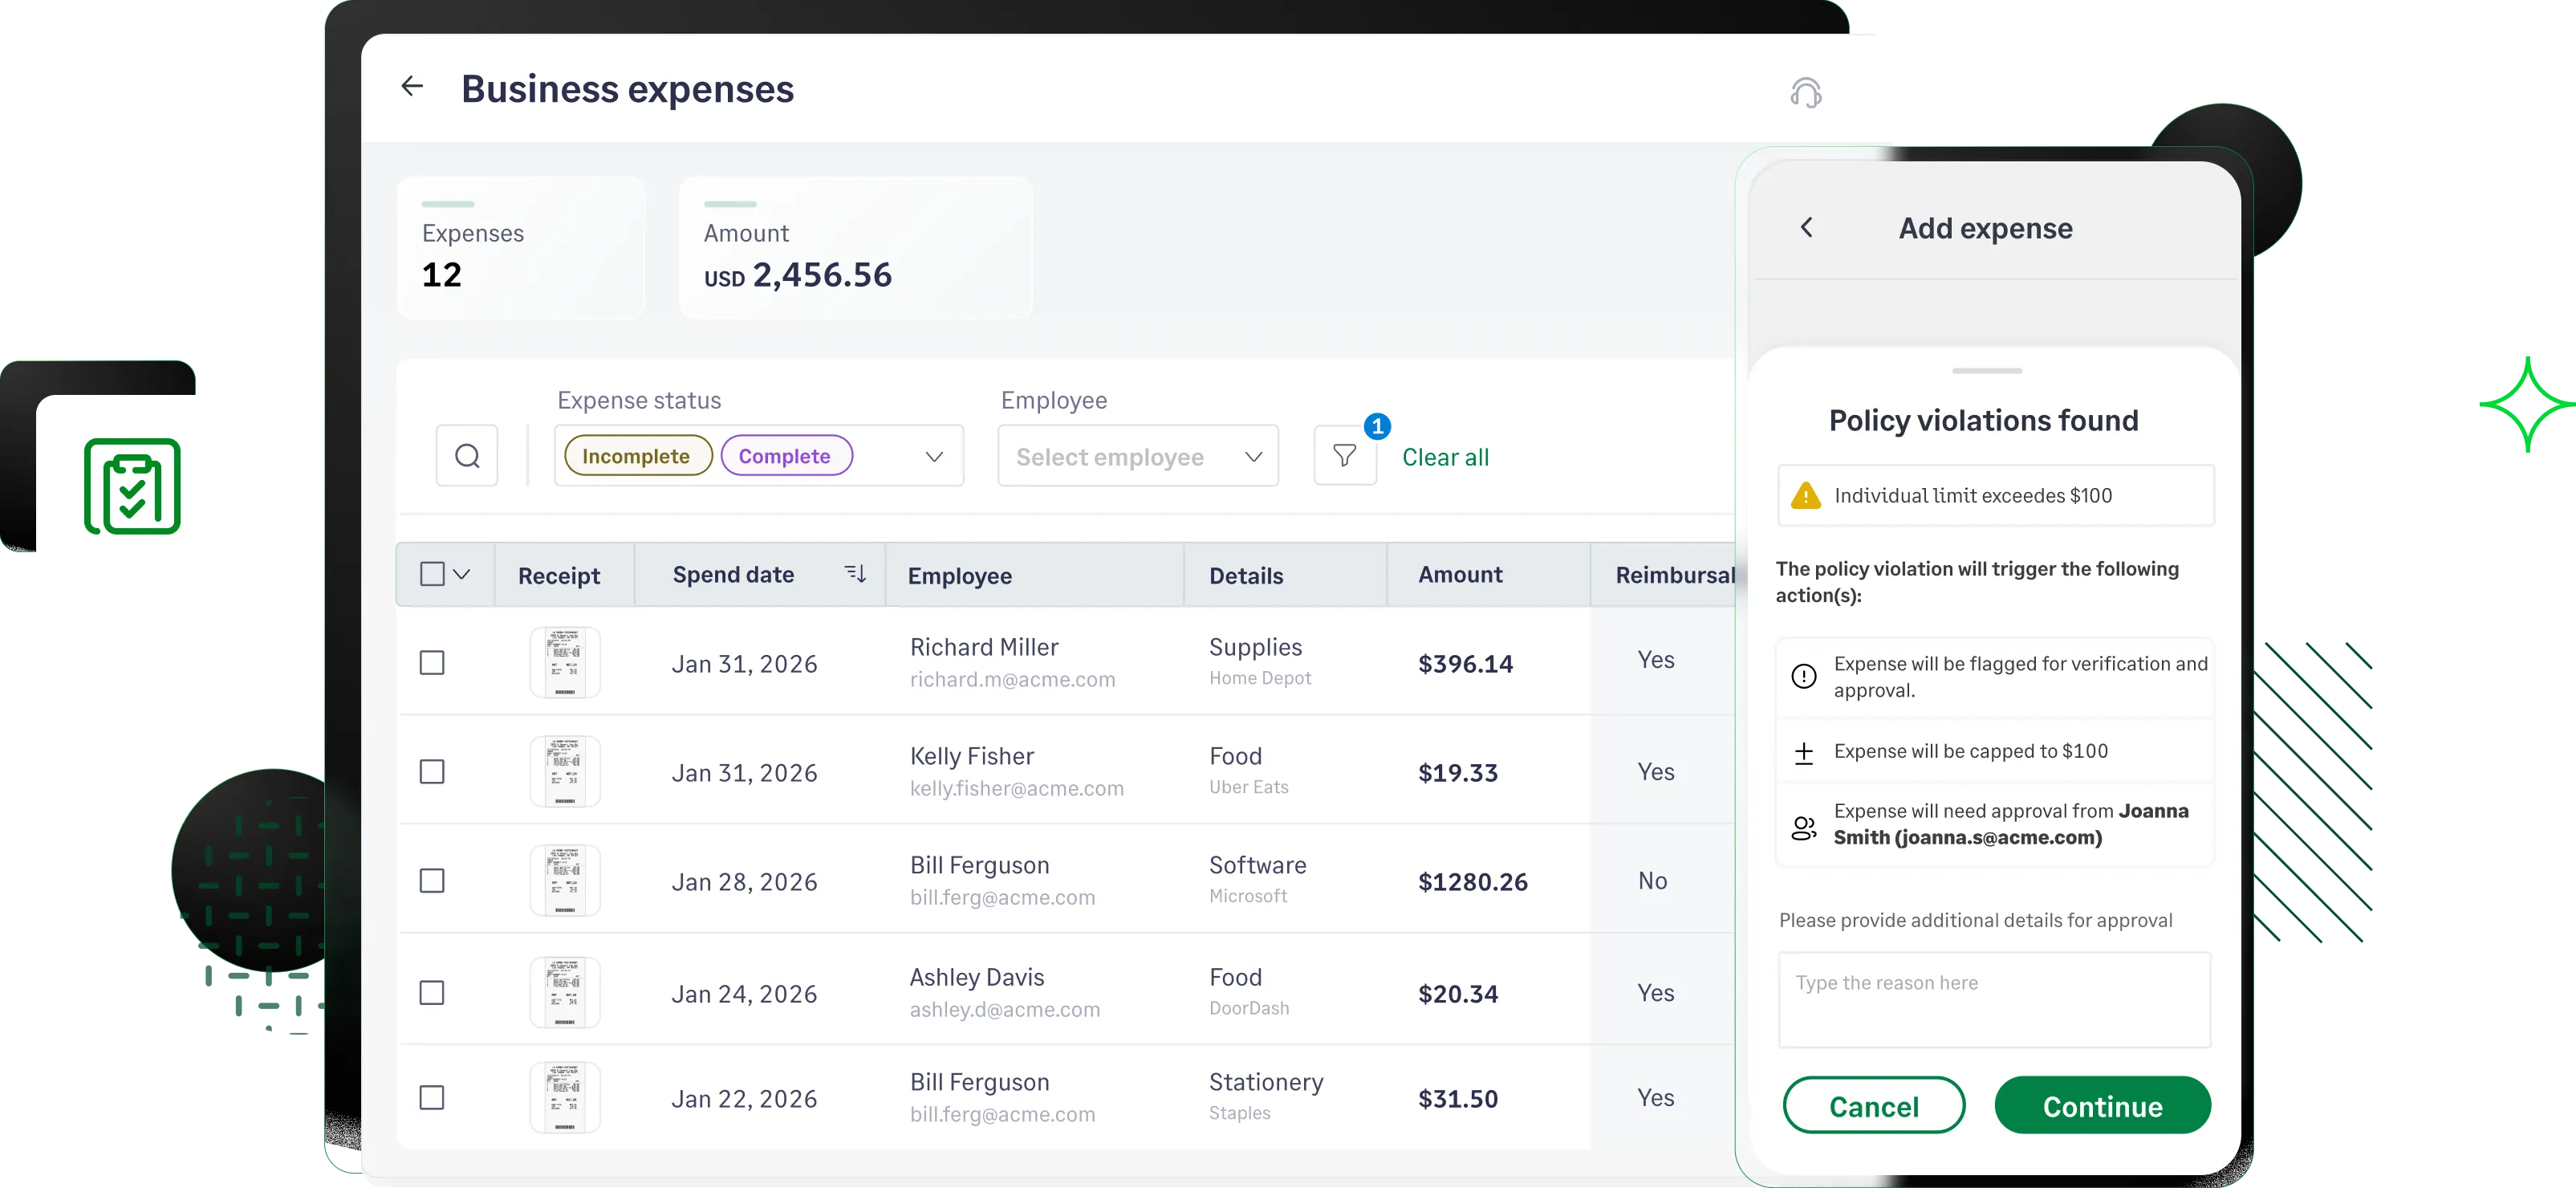The image size is (2576, 1188).
Task: Click the approval person icon for Joanna Smith action
Action: (1803, 827)
